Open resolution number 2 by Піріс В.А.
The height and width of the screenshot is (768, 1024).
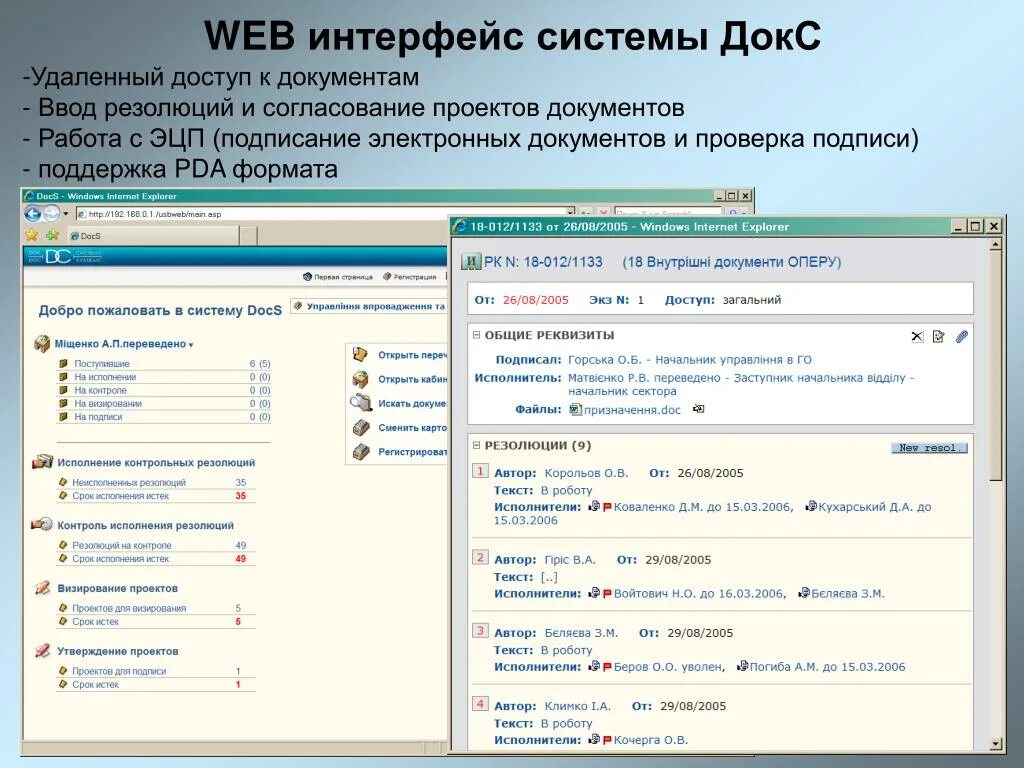(x=480, y=557)
